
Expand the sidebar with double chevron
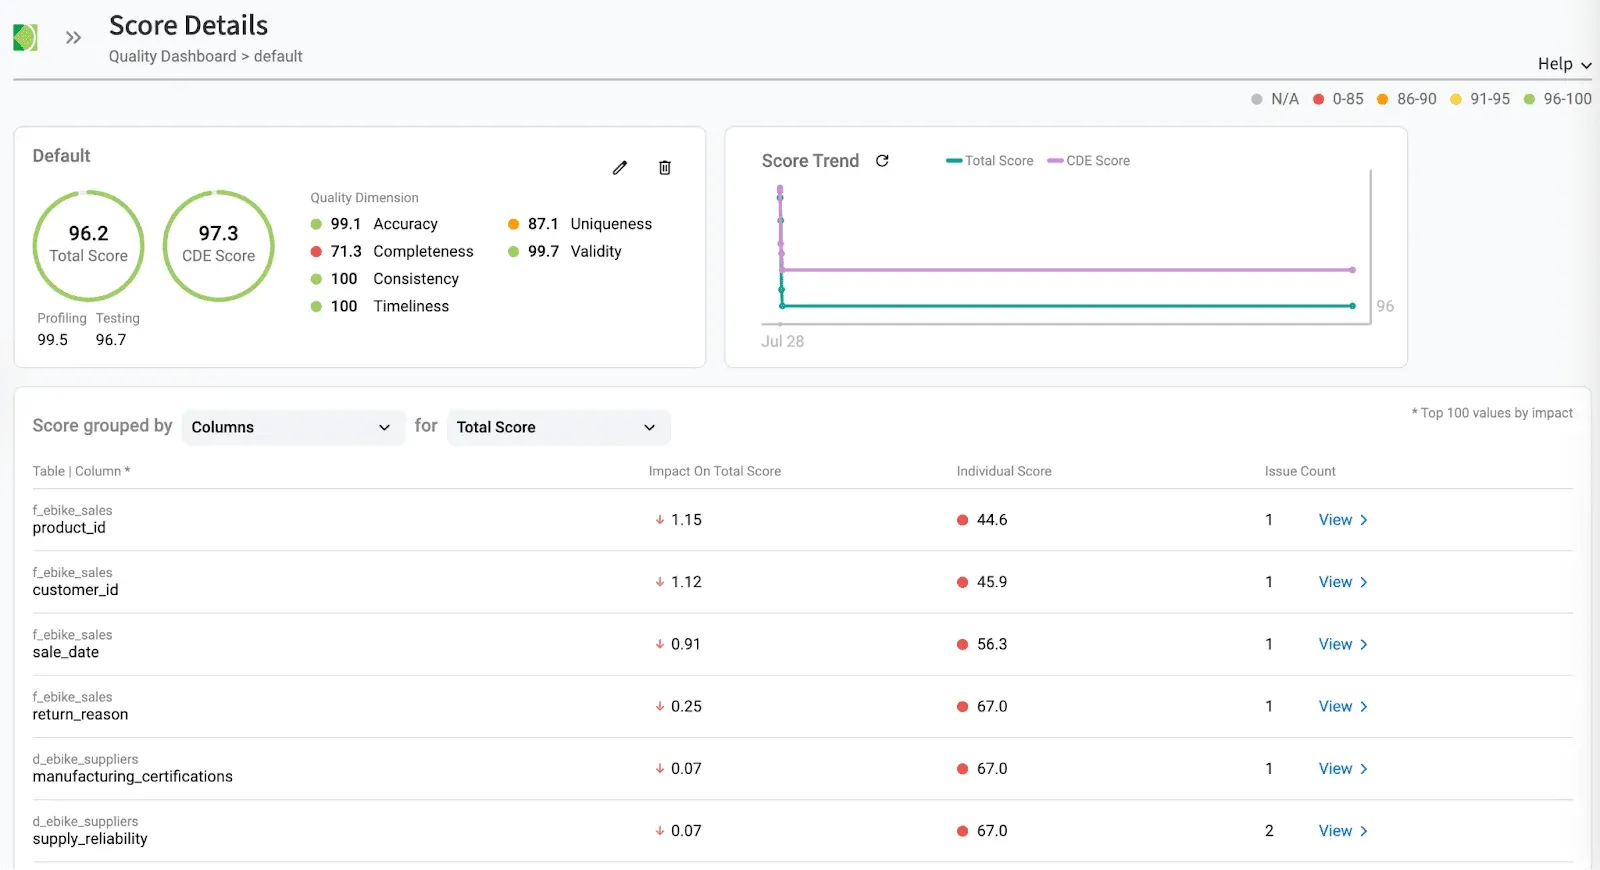point(73,38)
